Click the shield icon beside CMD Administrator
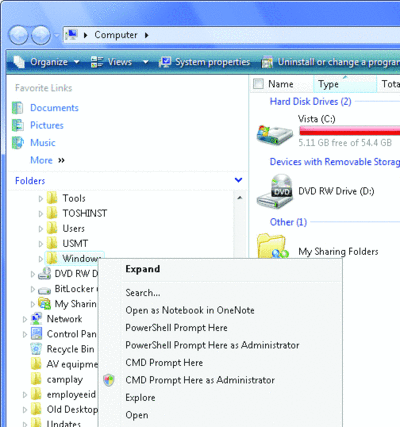 click(x=109, y=380)
